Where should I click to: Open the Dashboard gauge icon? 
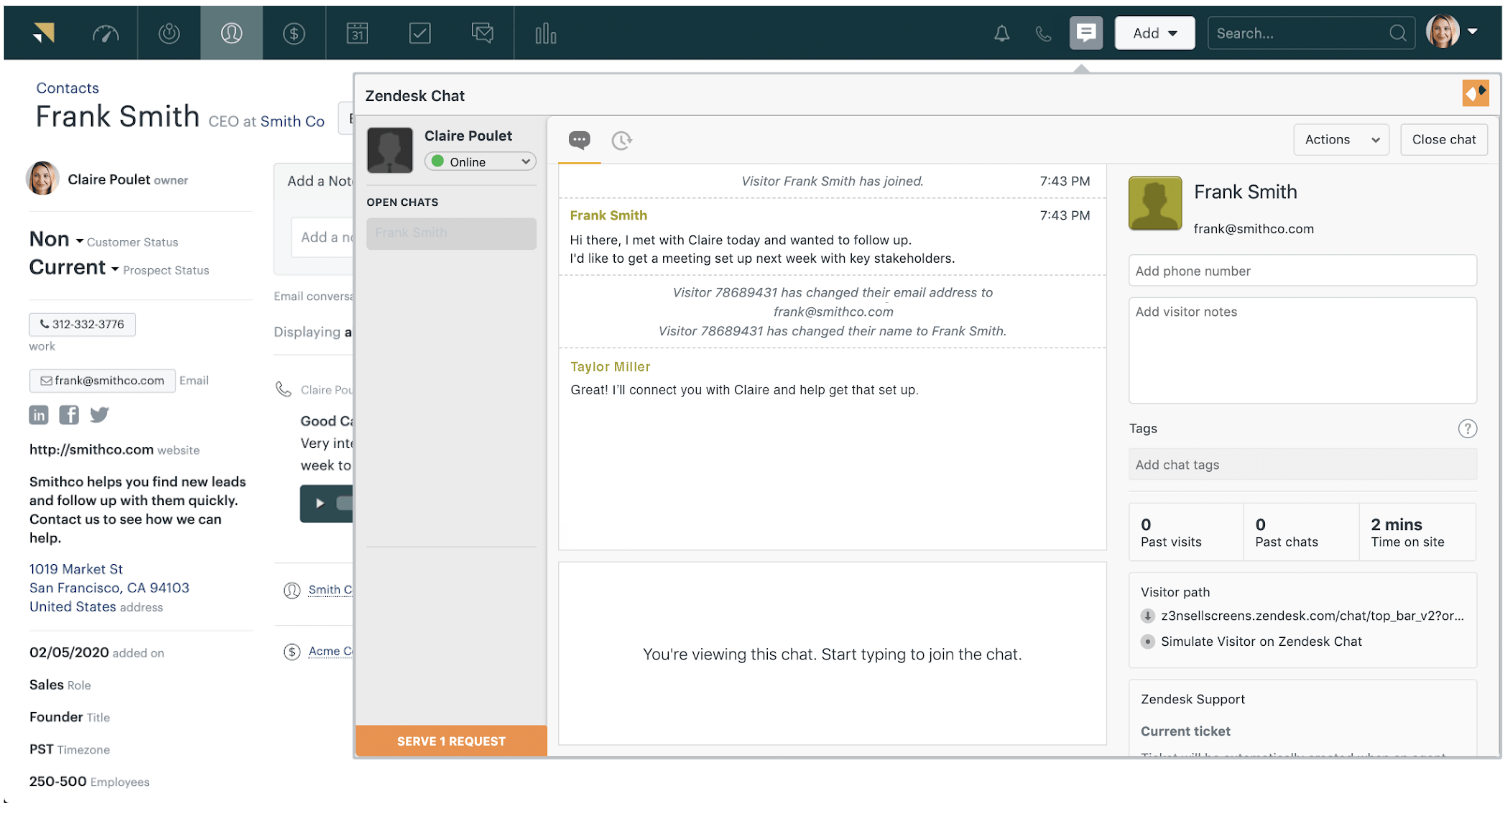pos(105,33)
